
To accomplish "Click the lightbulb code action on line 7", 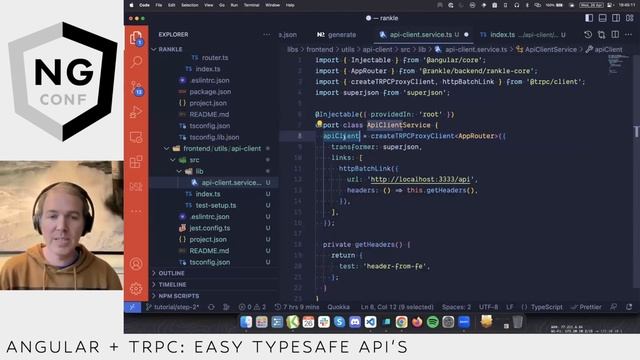I will point(319,124).
